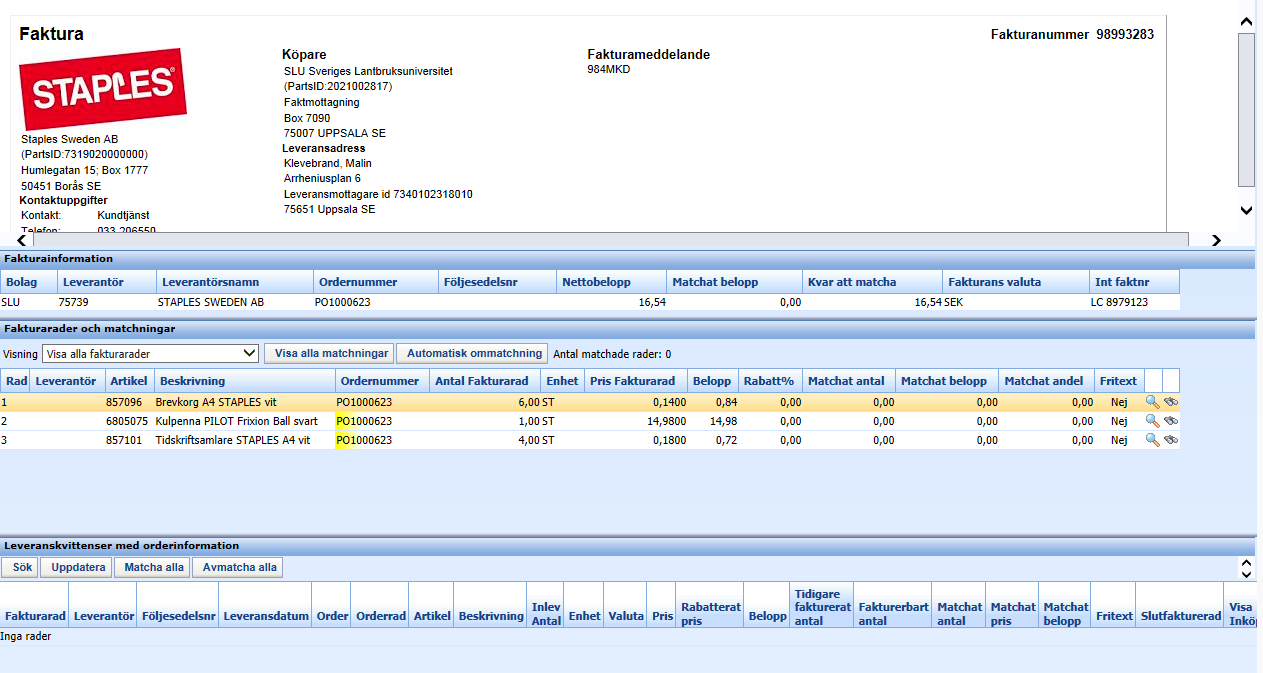Click the Visa alla matchningar button
This screenshot has width=1263, height=673.
(329, 353)
